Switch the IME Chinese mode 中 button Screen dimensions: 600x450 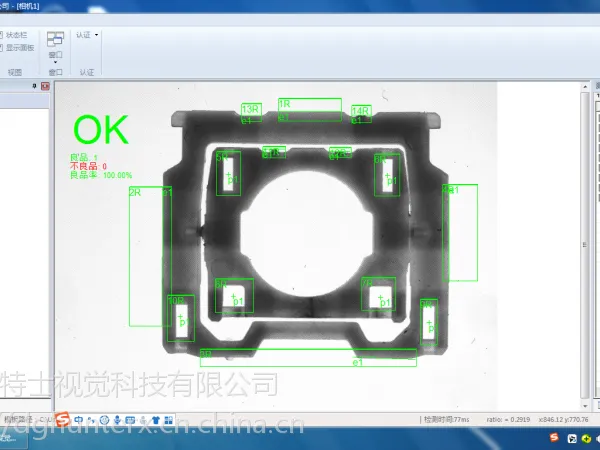point(78,420)
